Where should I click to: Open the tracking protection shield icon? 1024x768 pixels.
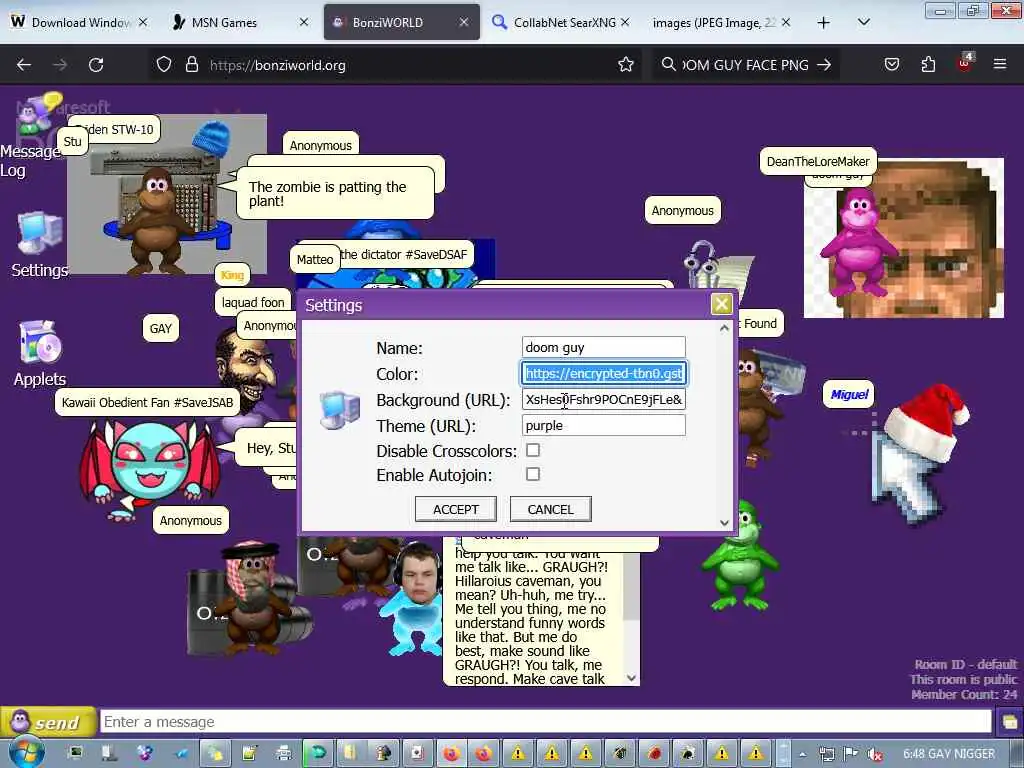pyautogui.click(x=164, y=65)
